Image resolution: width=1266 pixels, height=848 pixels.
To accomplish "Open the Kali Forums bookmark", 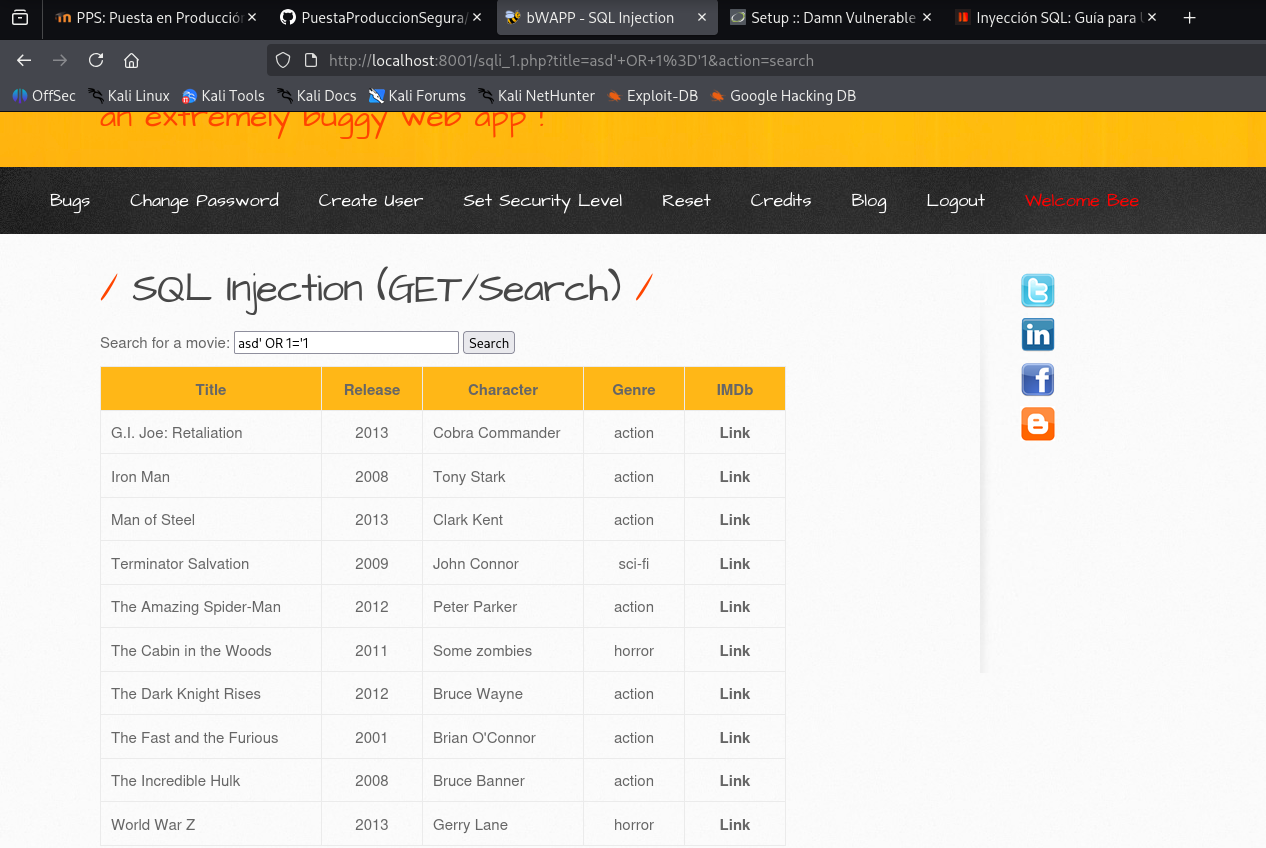I will [417, 96].
